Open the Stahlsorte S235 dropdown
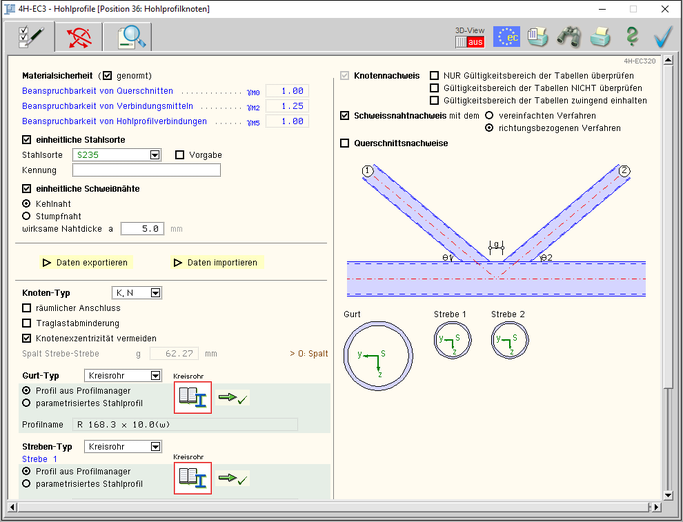This screenshot has height=522, width=683. pos(155,155)
